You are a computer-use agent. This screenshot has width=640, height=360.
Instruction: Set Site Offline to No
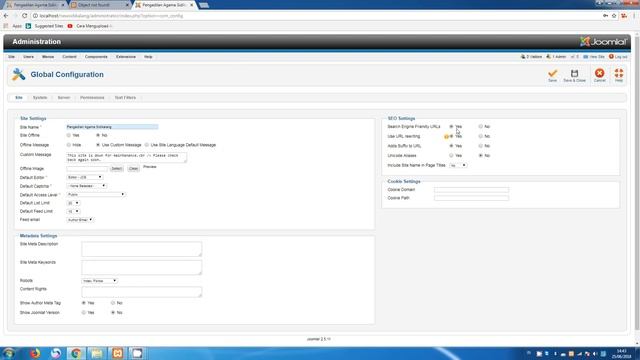coord(98,135)
